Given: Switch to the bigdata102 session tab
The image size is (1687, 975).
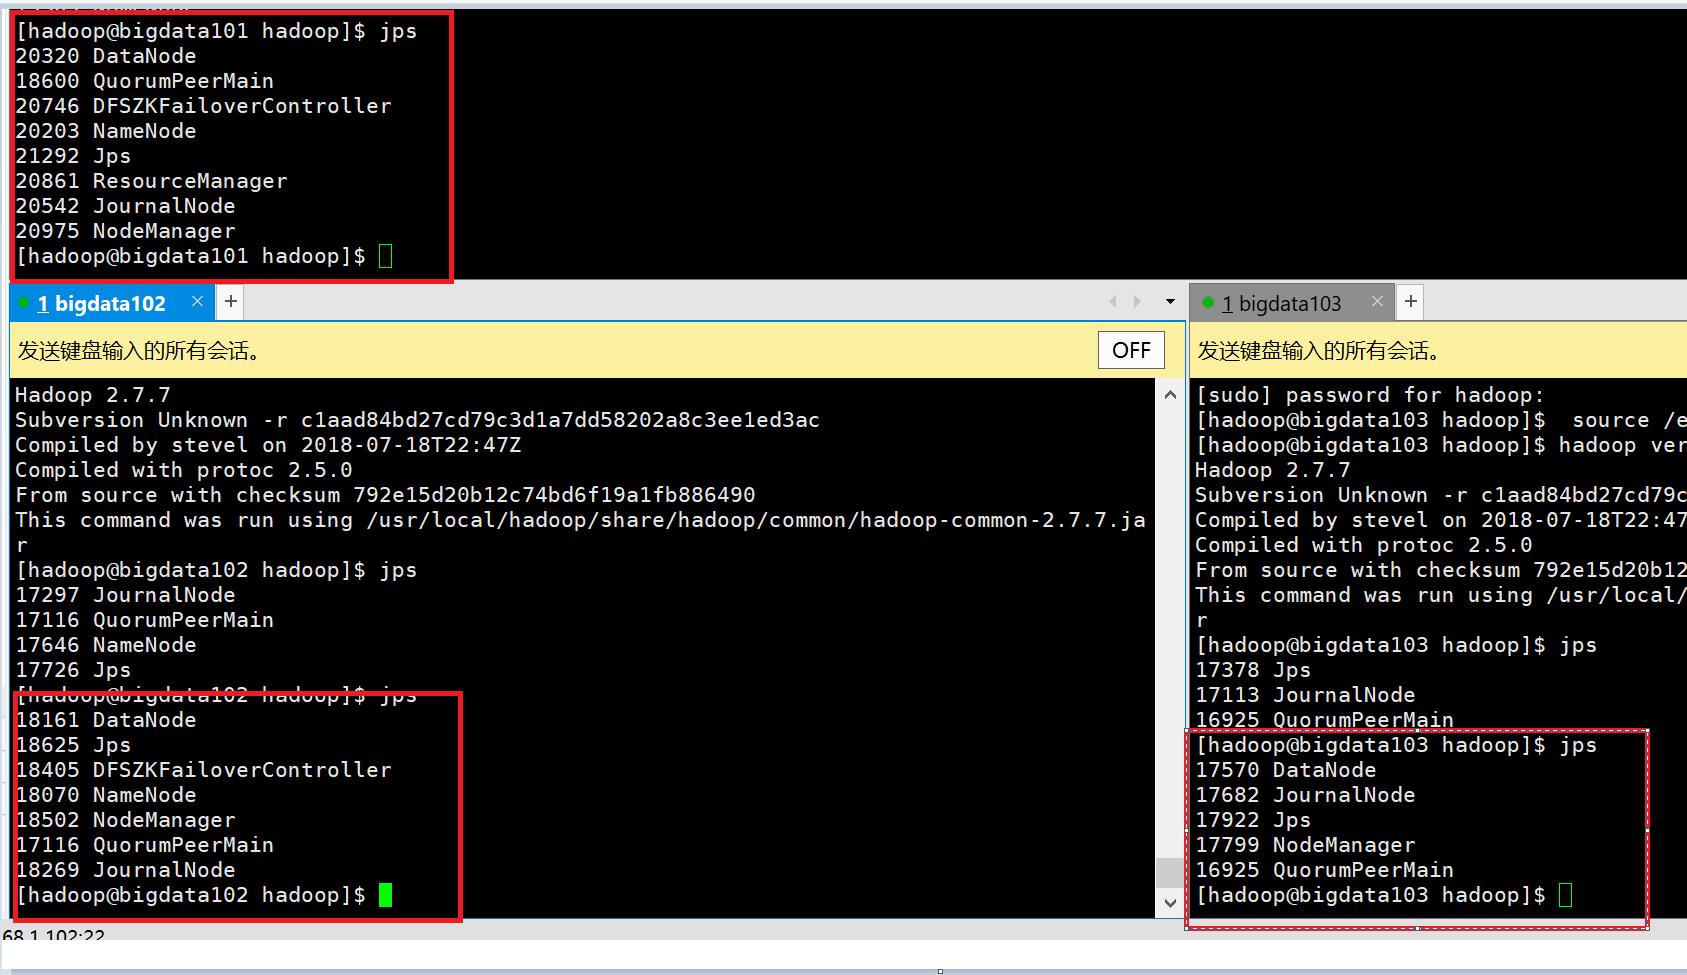Looking at the screenshot, I should (x=110, y=303).
